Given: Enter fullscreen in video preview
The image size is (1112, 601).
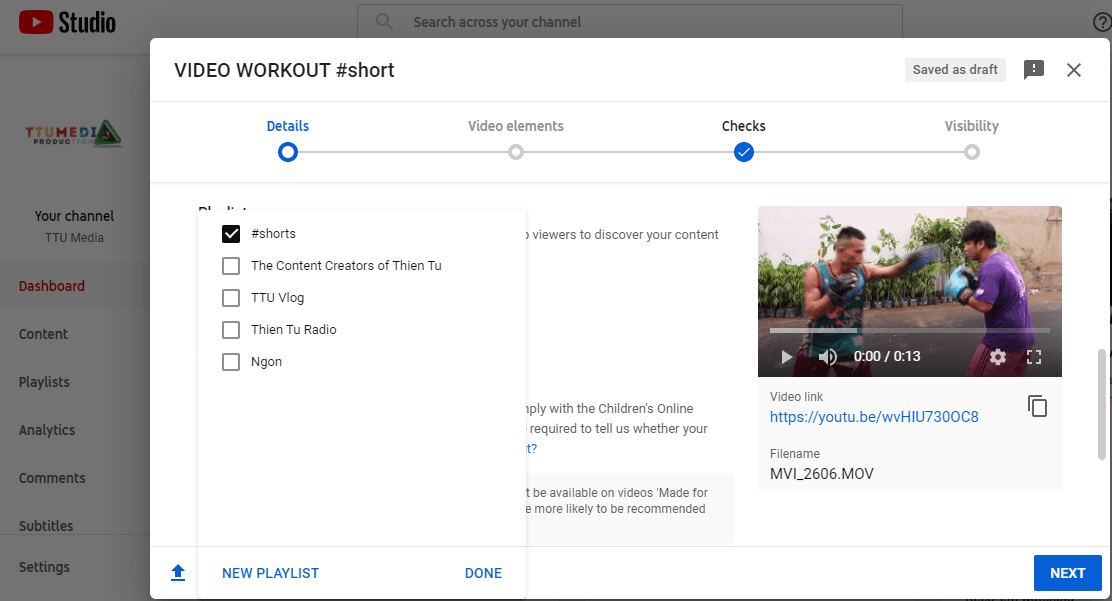Looking at the screenshot, I should (1035, 357).
